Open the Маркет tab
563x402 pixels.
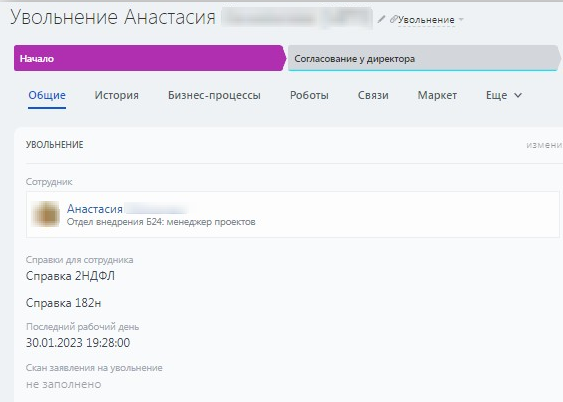tap(437, 95)
